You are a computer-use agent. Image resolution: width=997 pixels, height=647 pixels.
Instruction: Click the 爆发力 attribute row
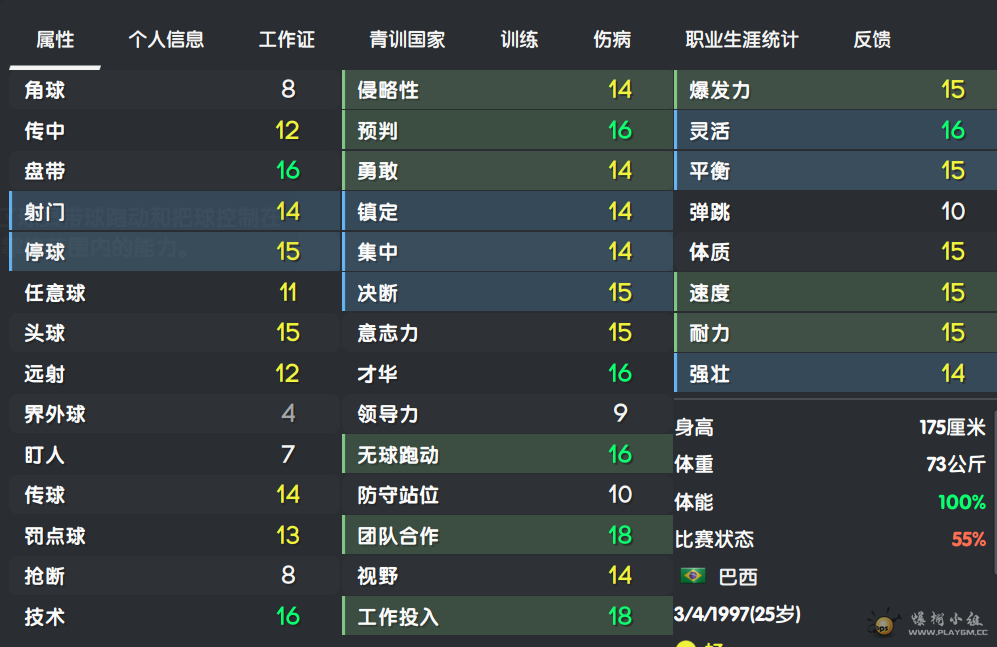835,90
